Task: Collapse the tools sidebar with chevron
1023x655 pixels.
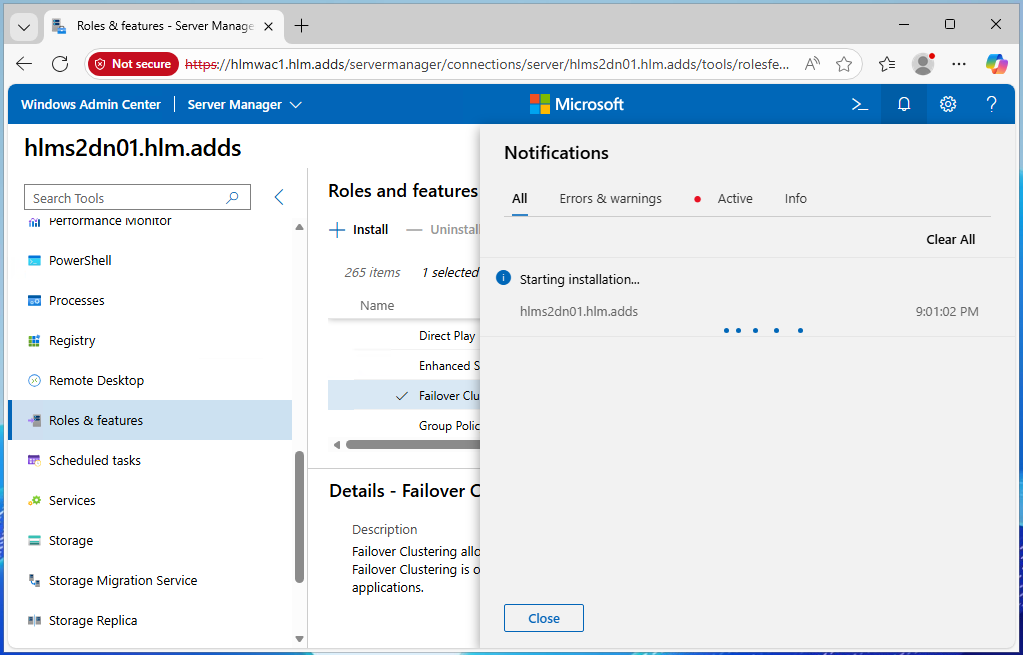Action: [279, 198]
